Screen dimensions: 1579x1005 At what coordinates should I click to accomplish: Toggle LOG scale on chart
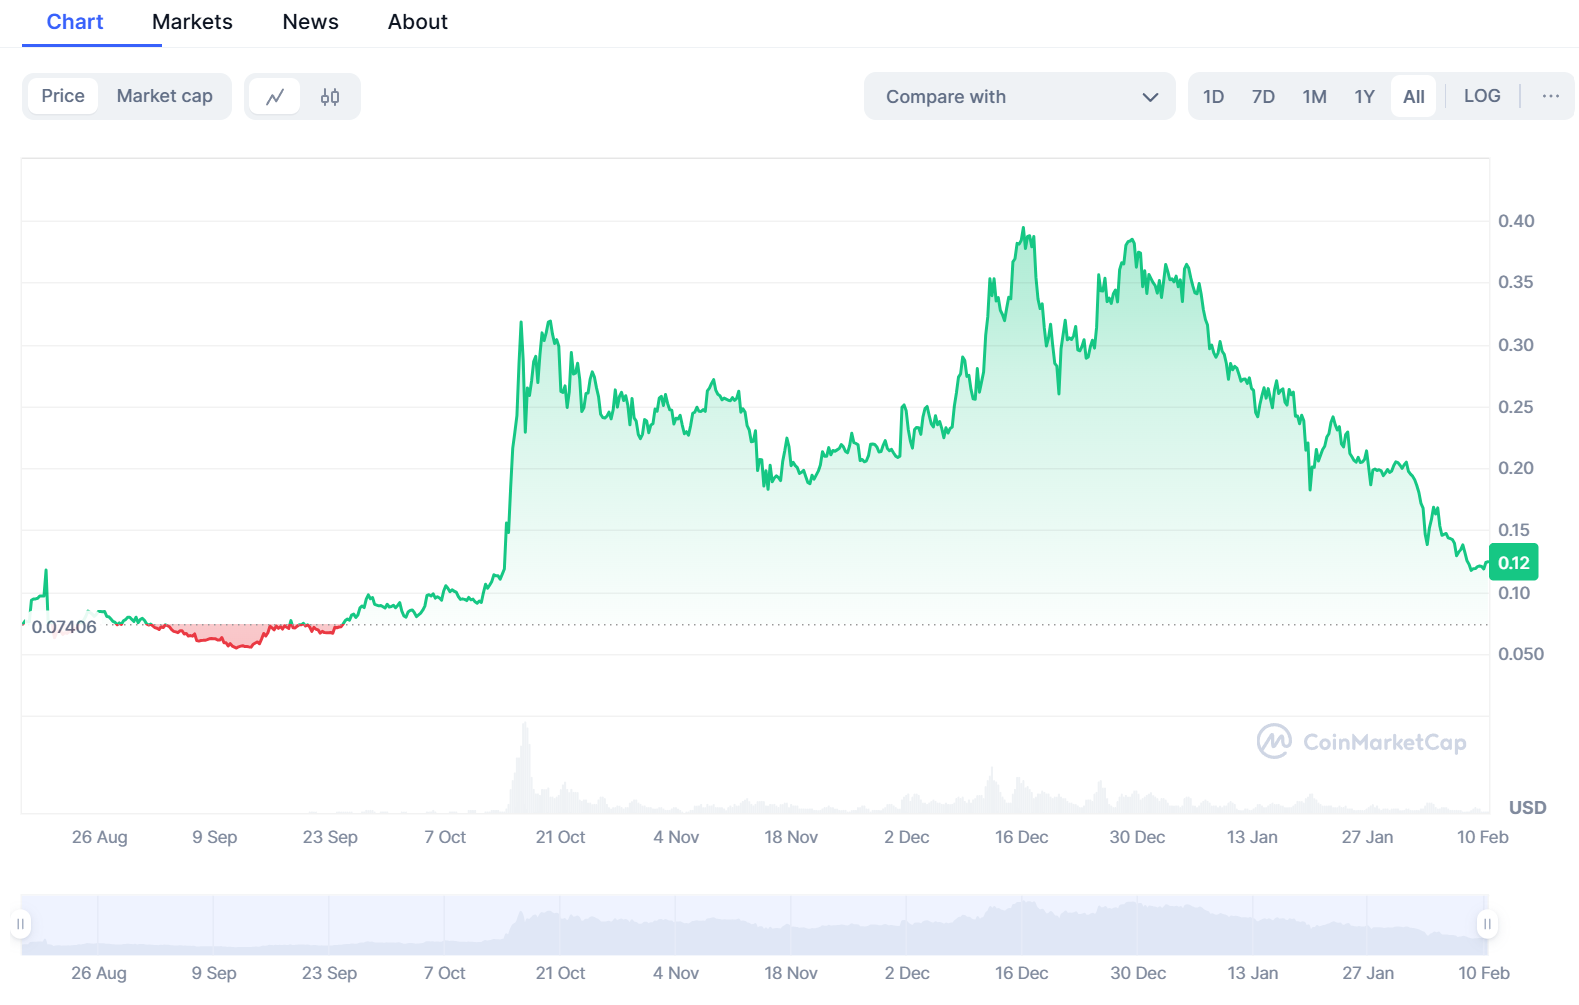click(x=1481, y=96)
